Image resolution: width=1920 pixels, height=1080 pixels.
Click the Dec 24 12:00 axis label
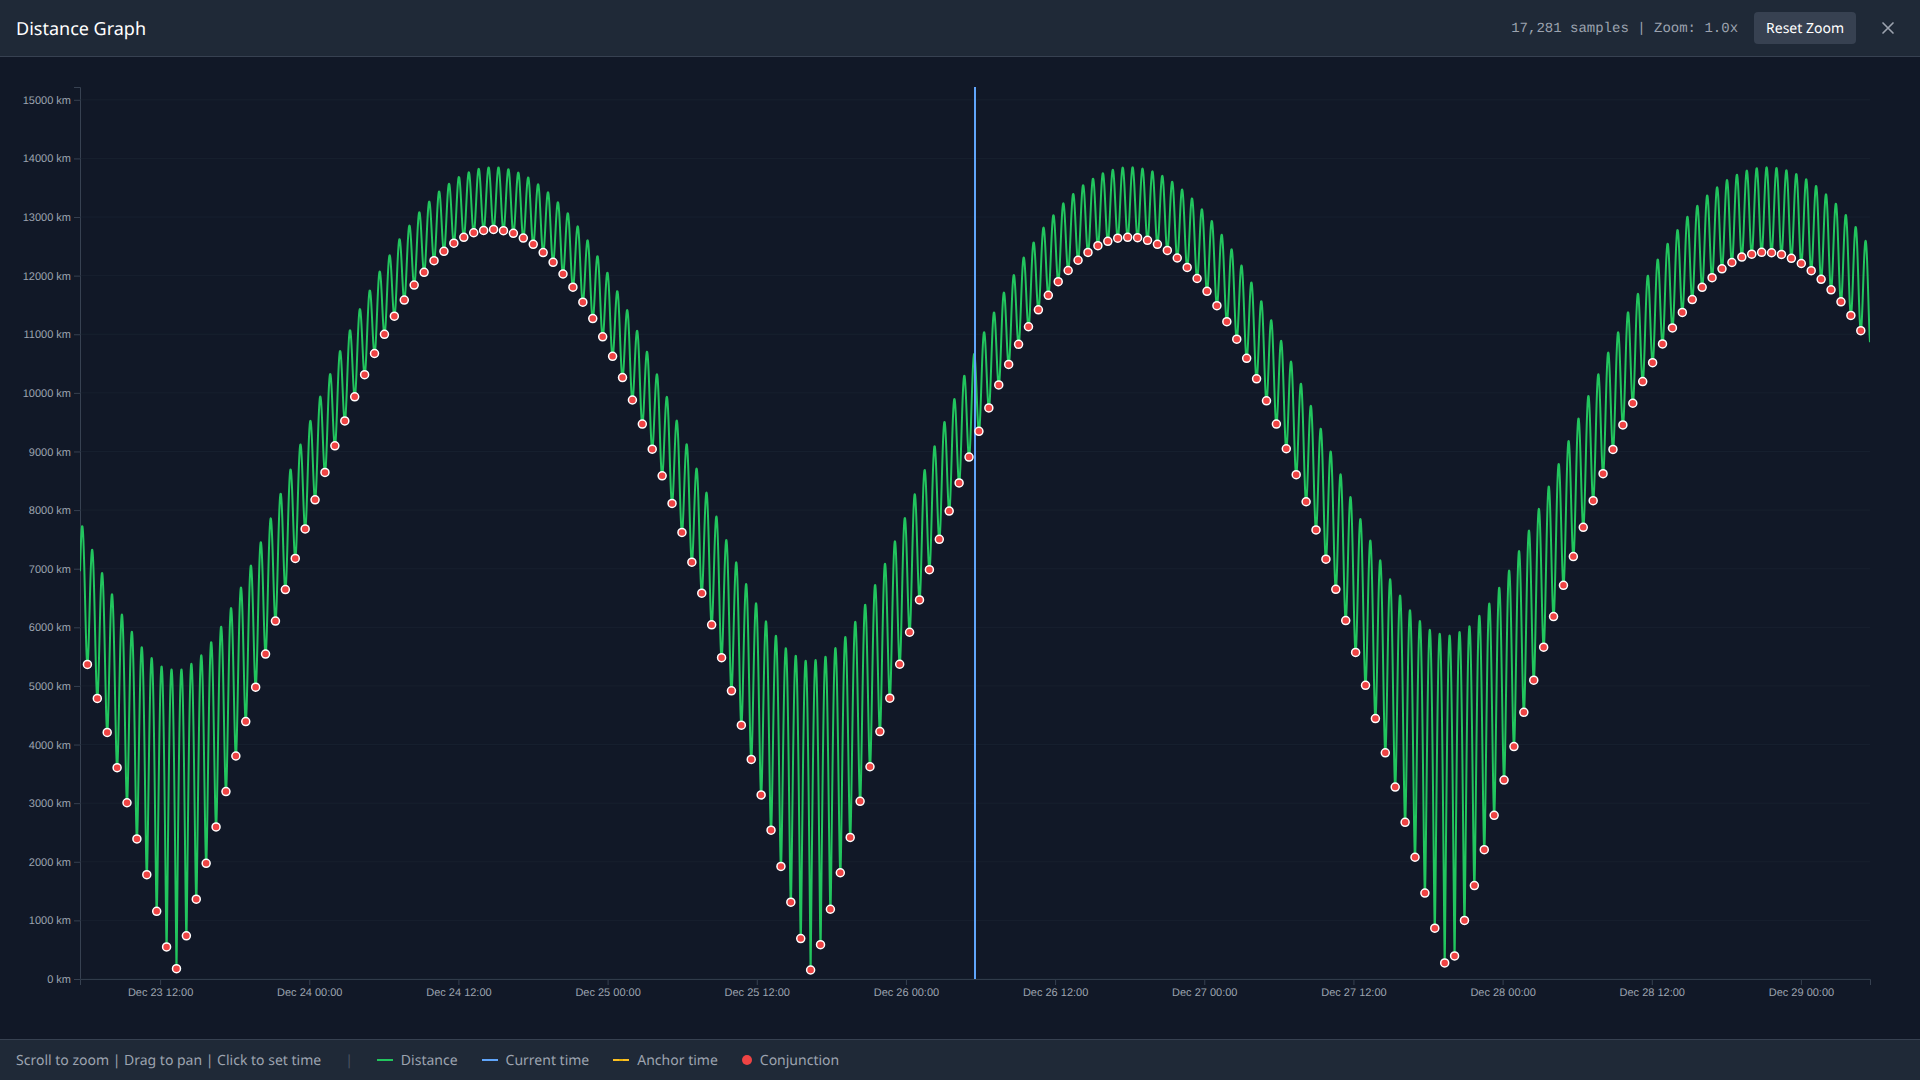458,992
